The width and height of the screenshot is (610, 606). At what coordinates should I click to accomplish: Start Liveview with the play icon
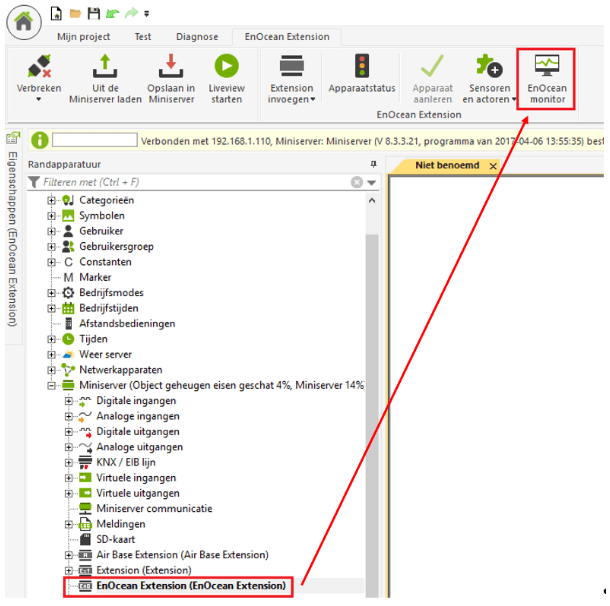point(227,67)
